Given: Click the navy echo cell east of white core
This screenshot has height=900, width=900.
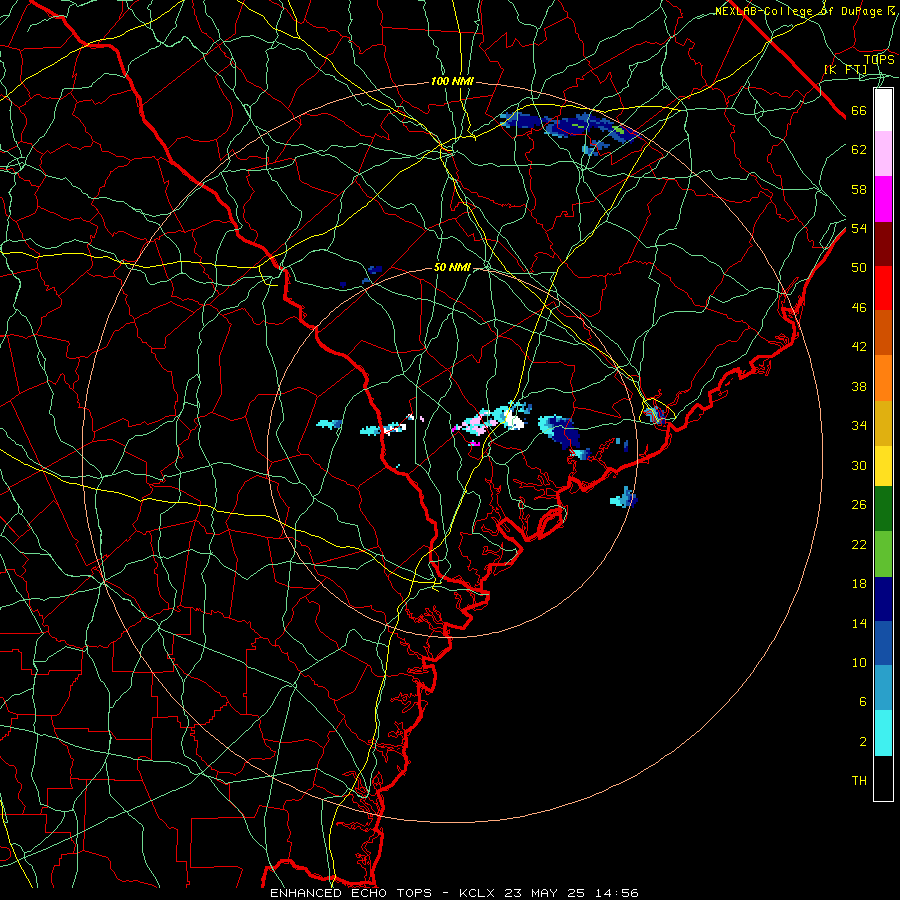Looking at the screenshot, I should [560, 431].
